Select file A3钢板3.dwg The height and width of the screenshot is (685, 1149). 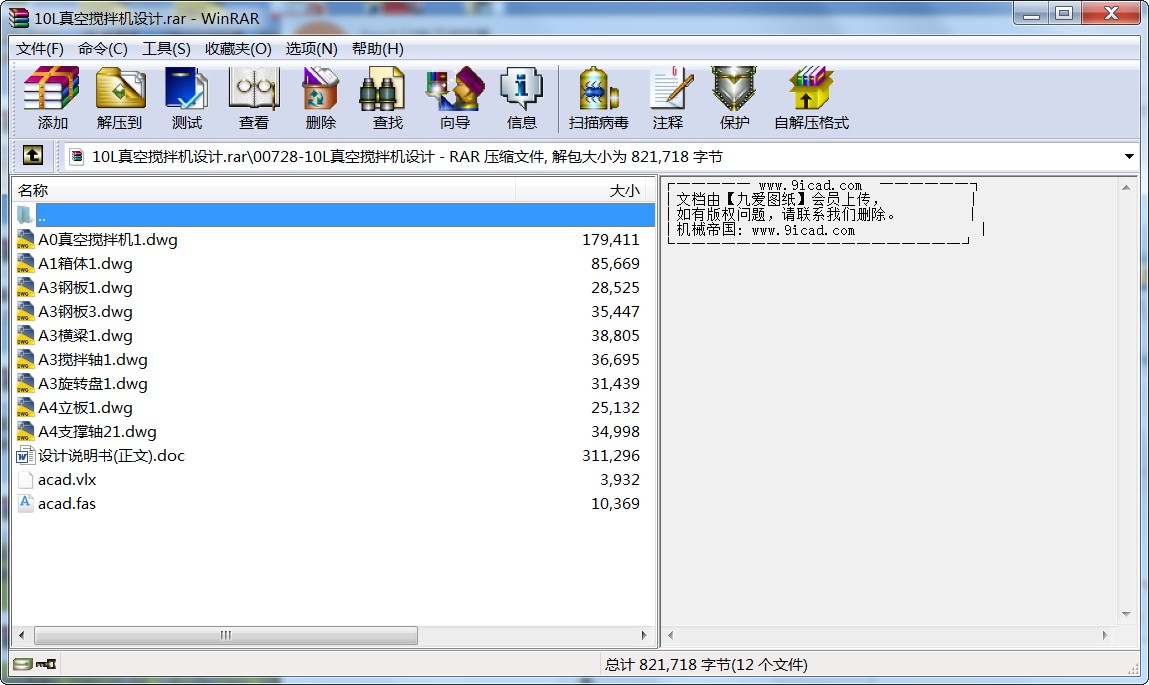click(x=86, y=311)
